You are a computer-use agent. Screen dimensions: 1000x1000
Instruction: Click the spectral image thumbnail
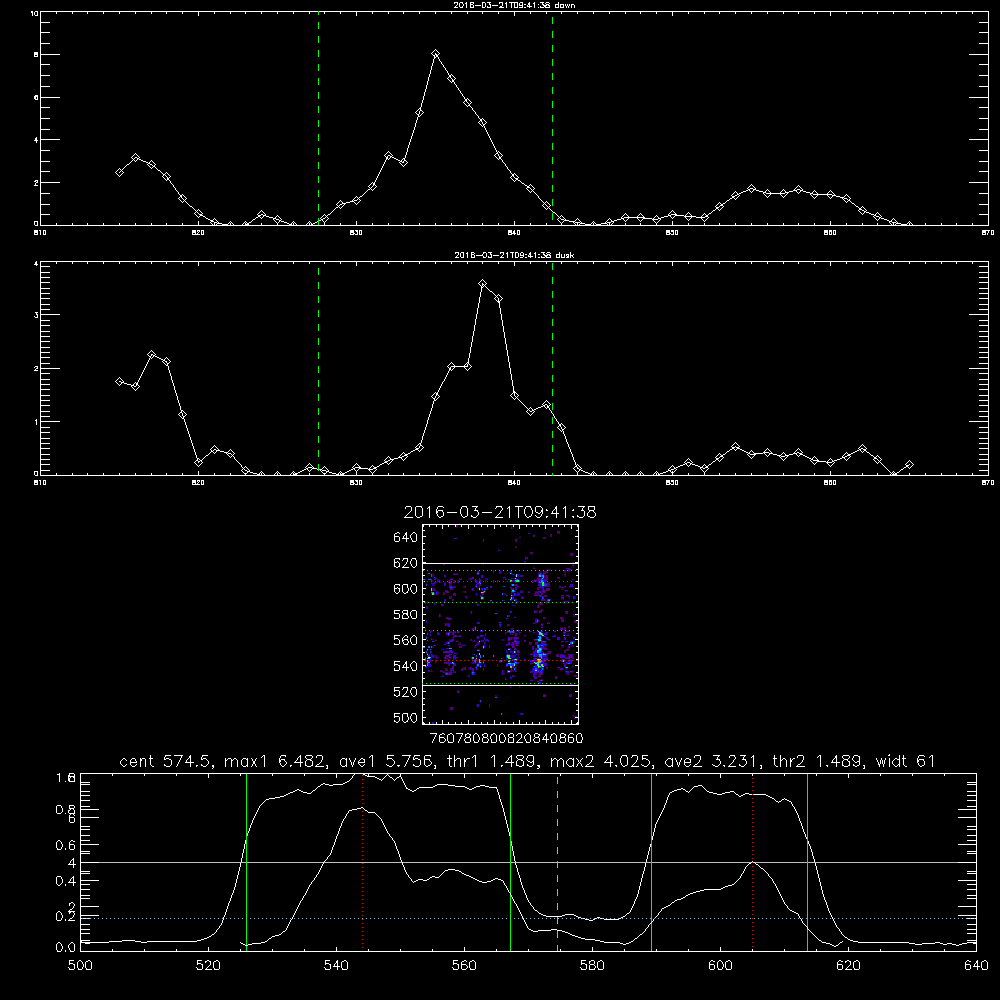[x=500, y=624]
